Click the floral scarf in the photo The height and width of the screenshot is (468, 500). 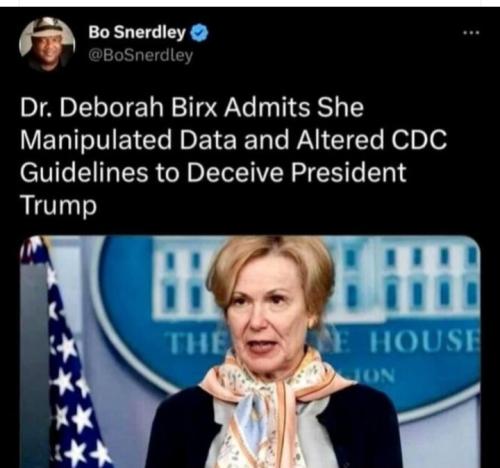267,407
